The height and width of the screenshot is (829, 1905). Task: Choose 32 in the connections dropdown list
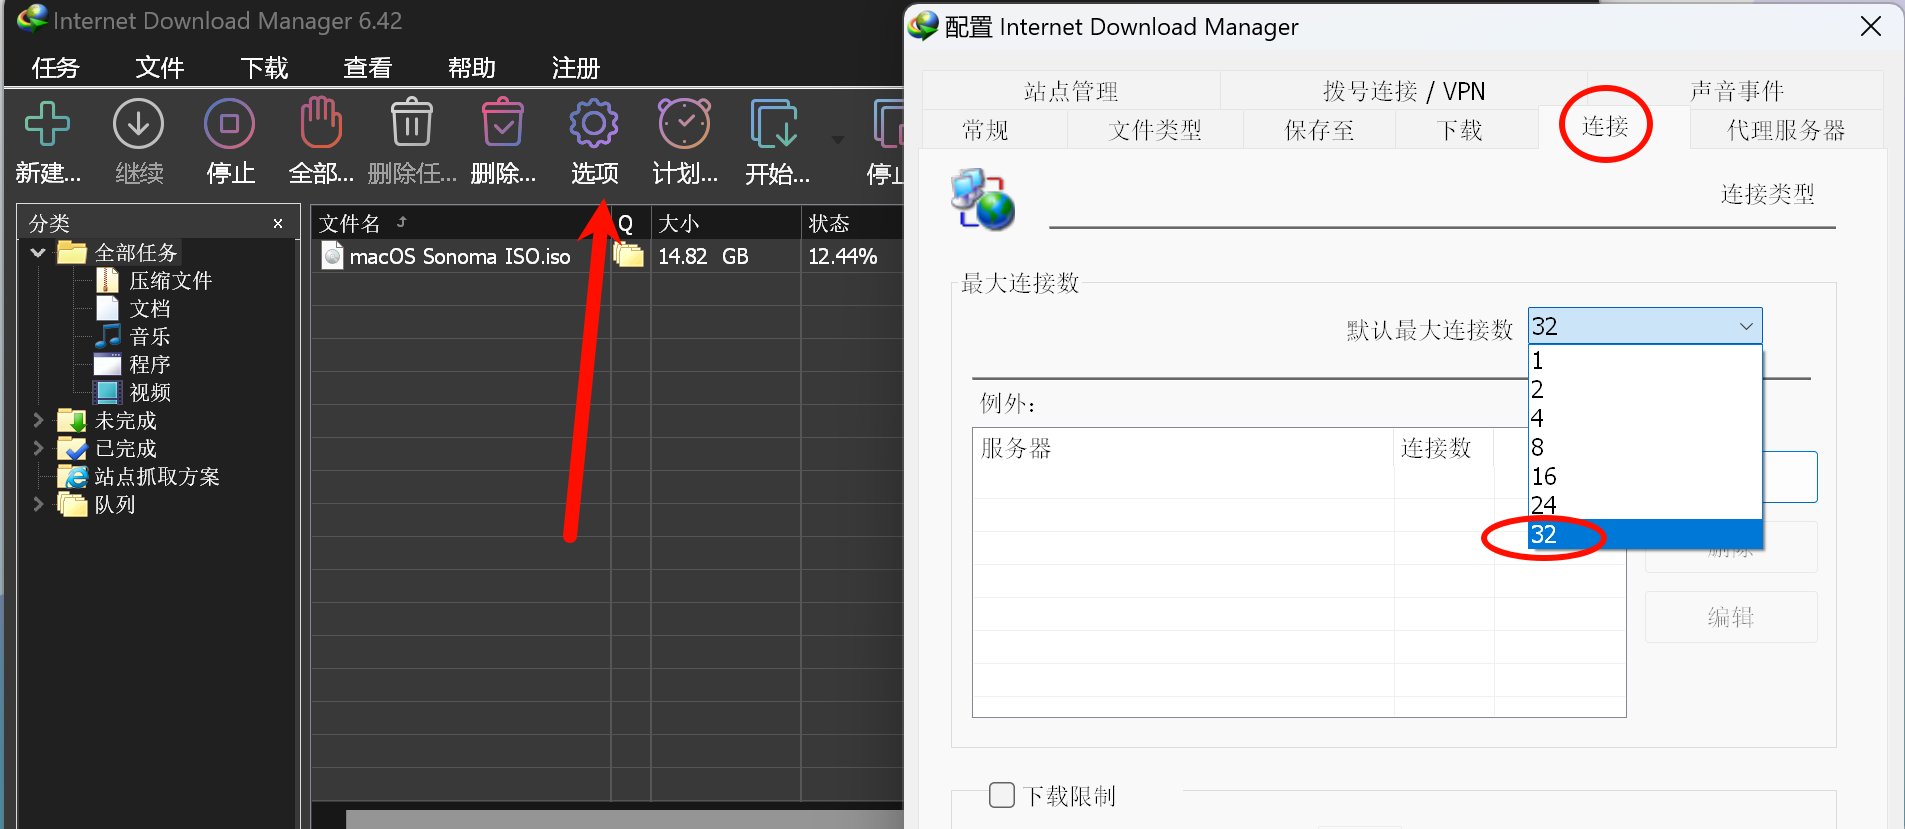coord(1645,534)
